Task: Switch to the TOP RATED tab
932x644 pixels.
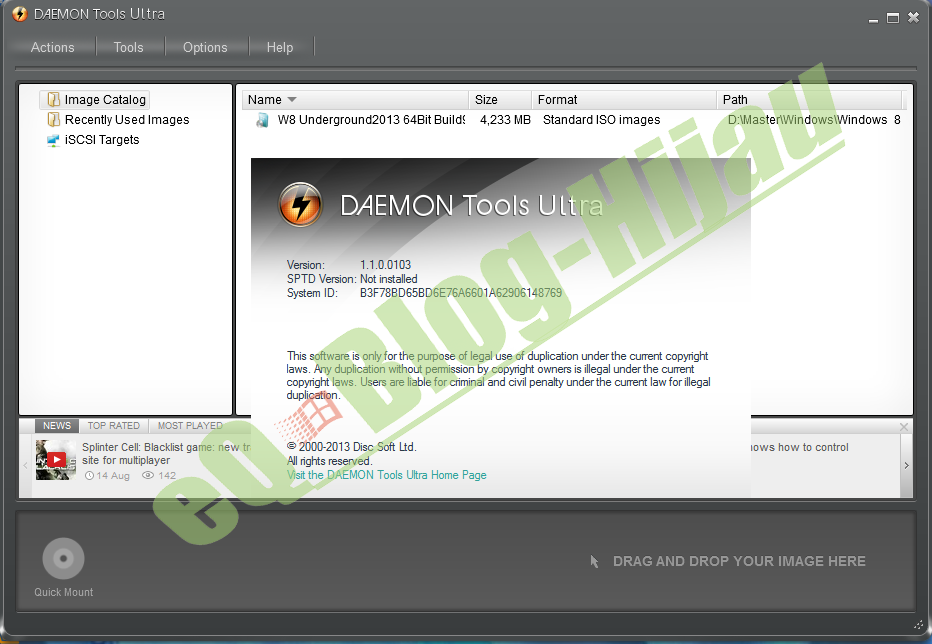Action: coord(113,425)
